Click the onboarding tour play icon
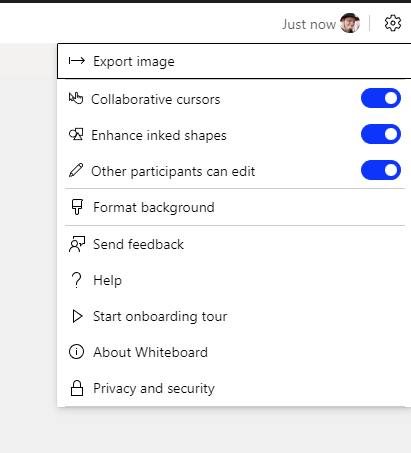411x453 pixels. pyautogui.click(x=77, y=316)
